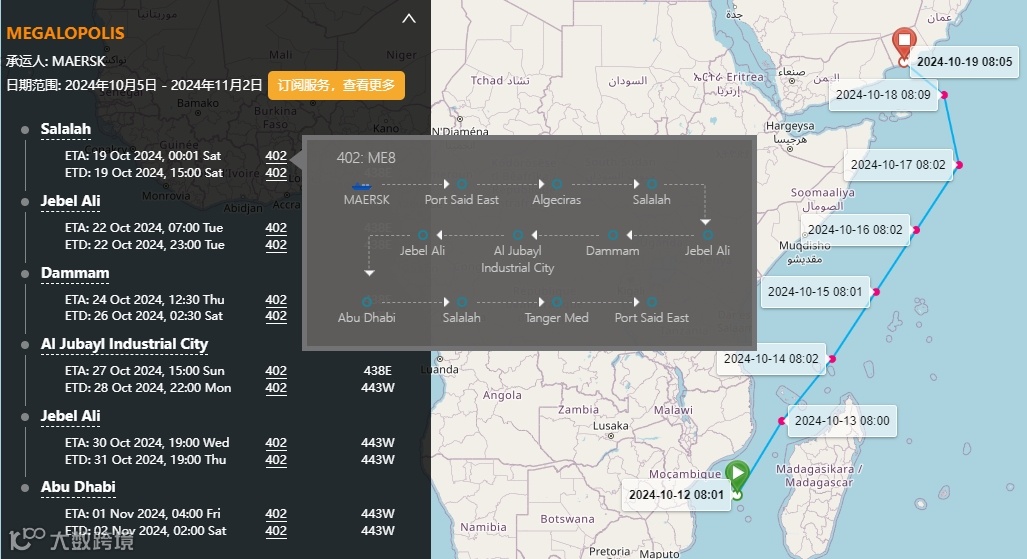Open the Al Jubayl Industrial City link
This screenshot has height=559, width=1027.
click(x=124, y=344)
